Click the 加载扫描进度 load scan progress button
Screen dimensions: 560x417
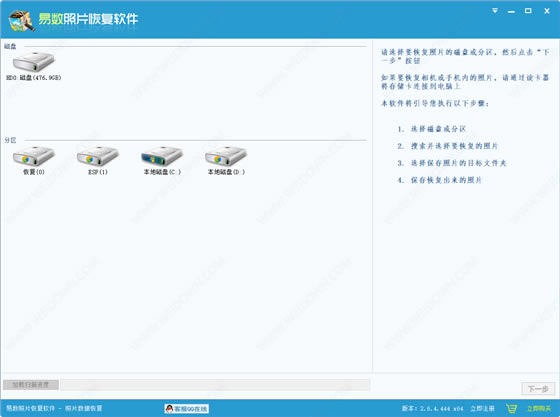pyautogui.click(x=31, y=385)
